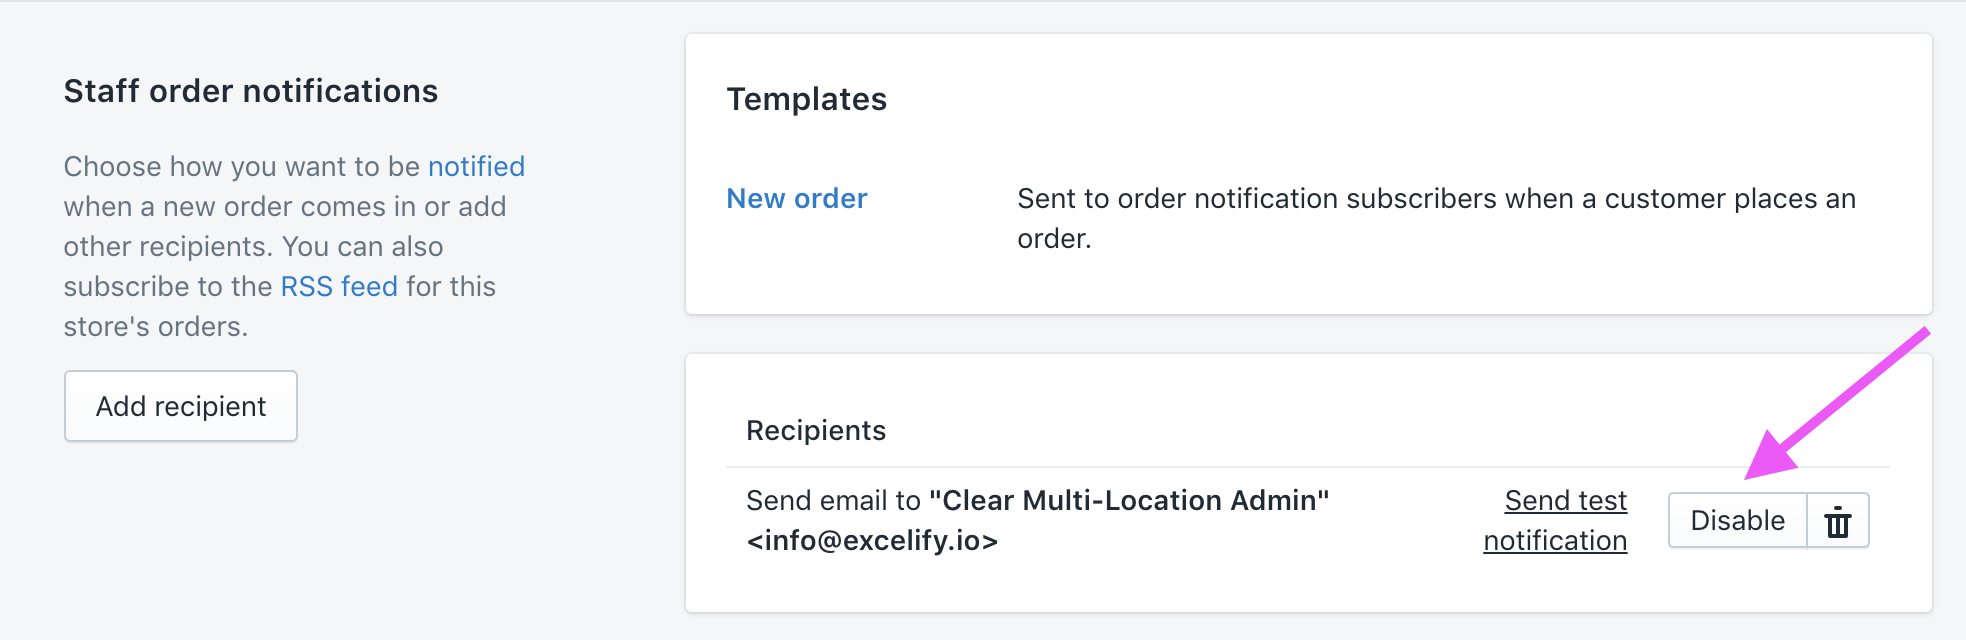Click the "Send test notification" link

pyautogui.click(x=1565, y=501)
